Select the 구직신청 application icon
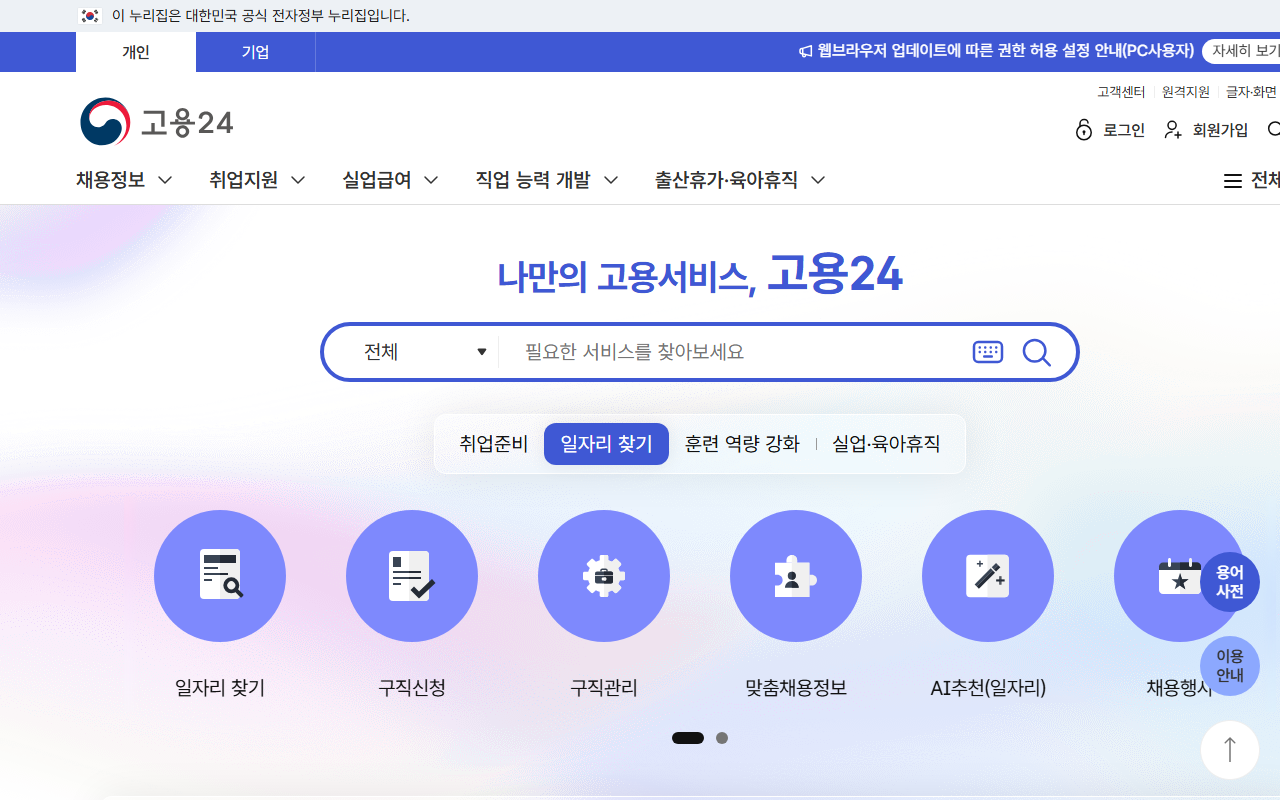 coord(412,576)
